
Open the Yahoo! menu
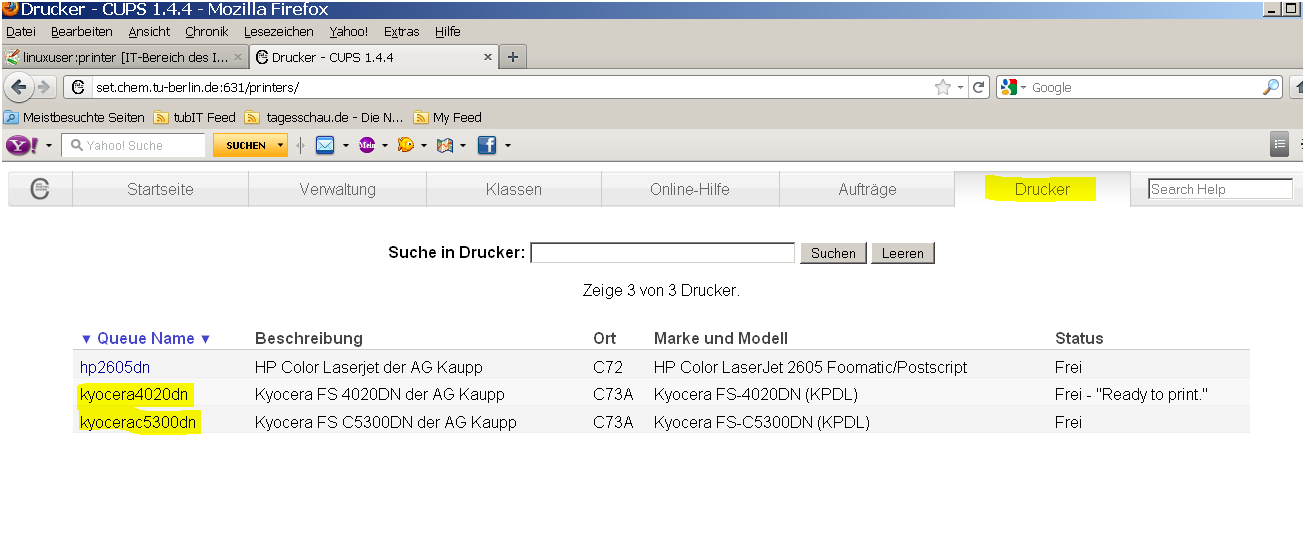tap(349, 32)
